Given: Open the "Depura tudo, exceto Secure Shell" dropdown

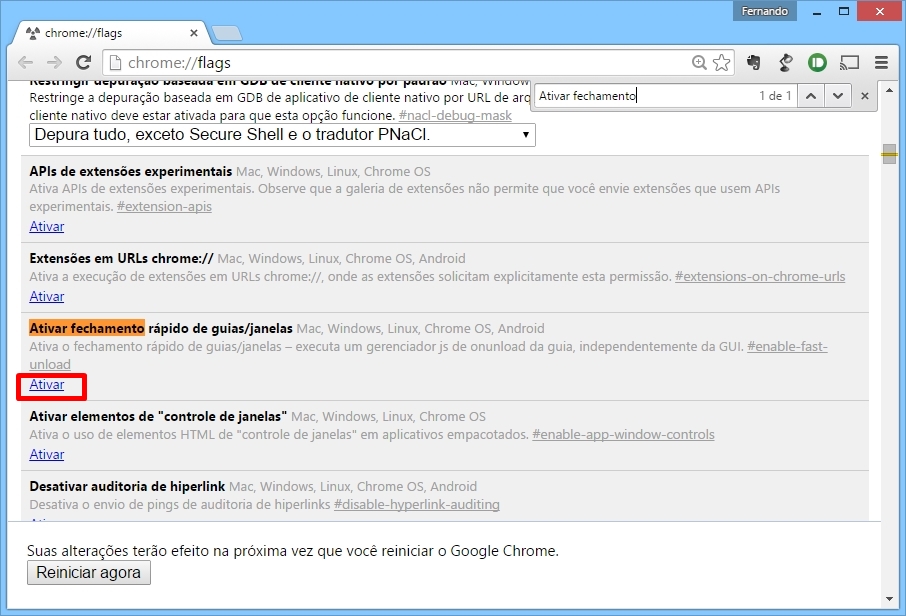Looking at the screenshot, I should coord(282,135).
